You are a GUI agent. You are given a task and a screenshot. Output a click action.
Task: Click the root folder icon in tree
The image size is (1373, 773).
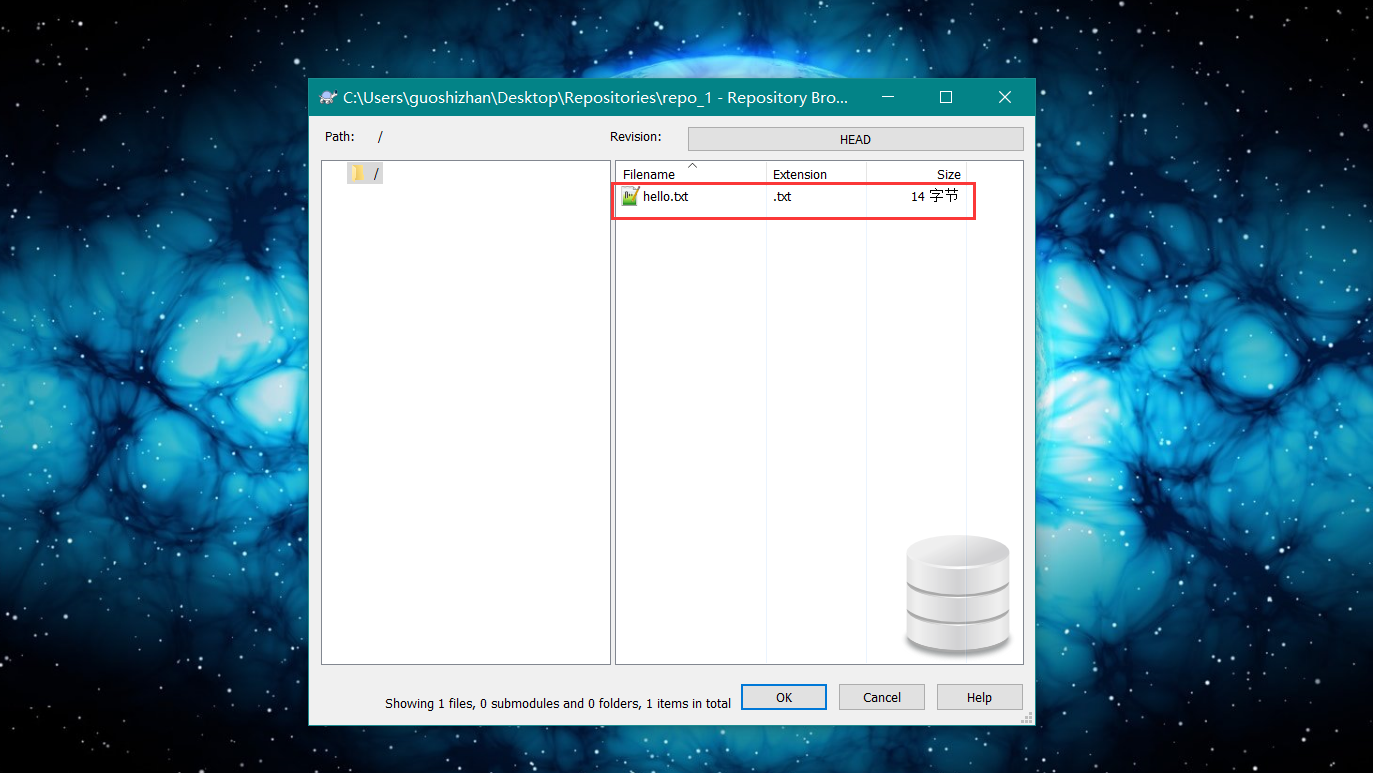coord(358,174)
